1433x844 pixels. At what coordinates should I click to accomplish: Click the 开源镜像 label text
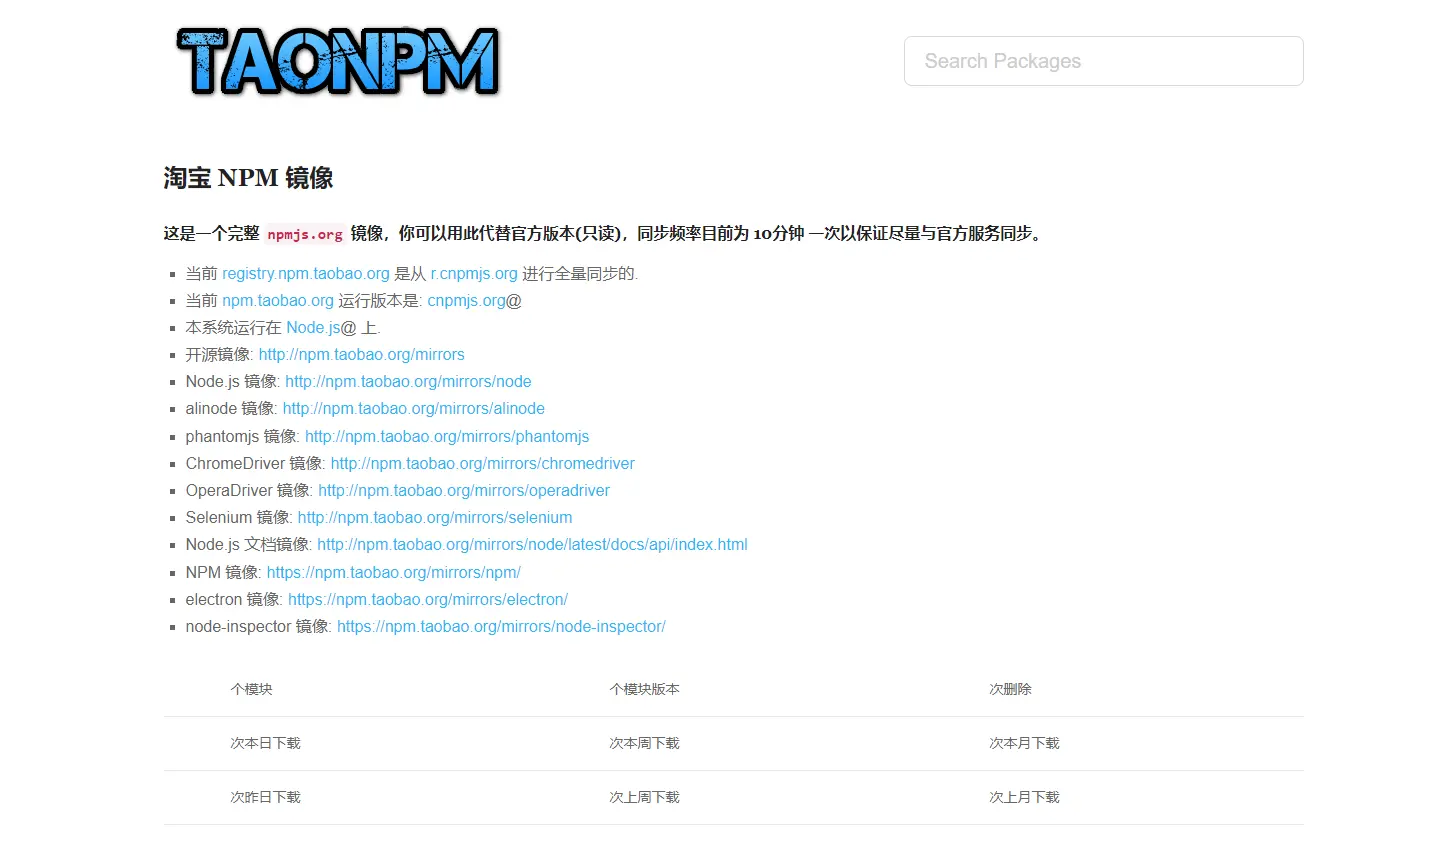tap(219, 354)
